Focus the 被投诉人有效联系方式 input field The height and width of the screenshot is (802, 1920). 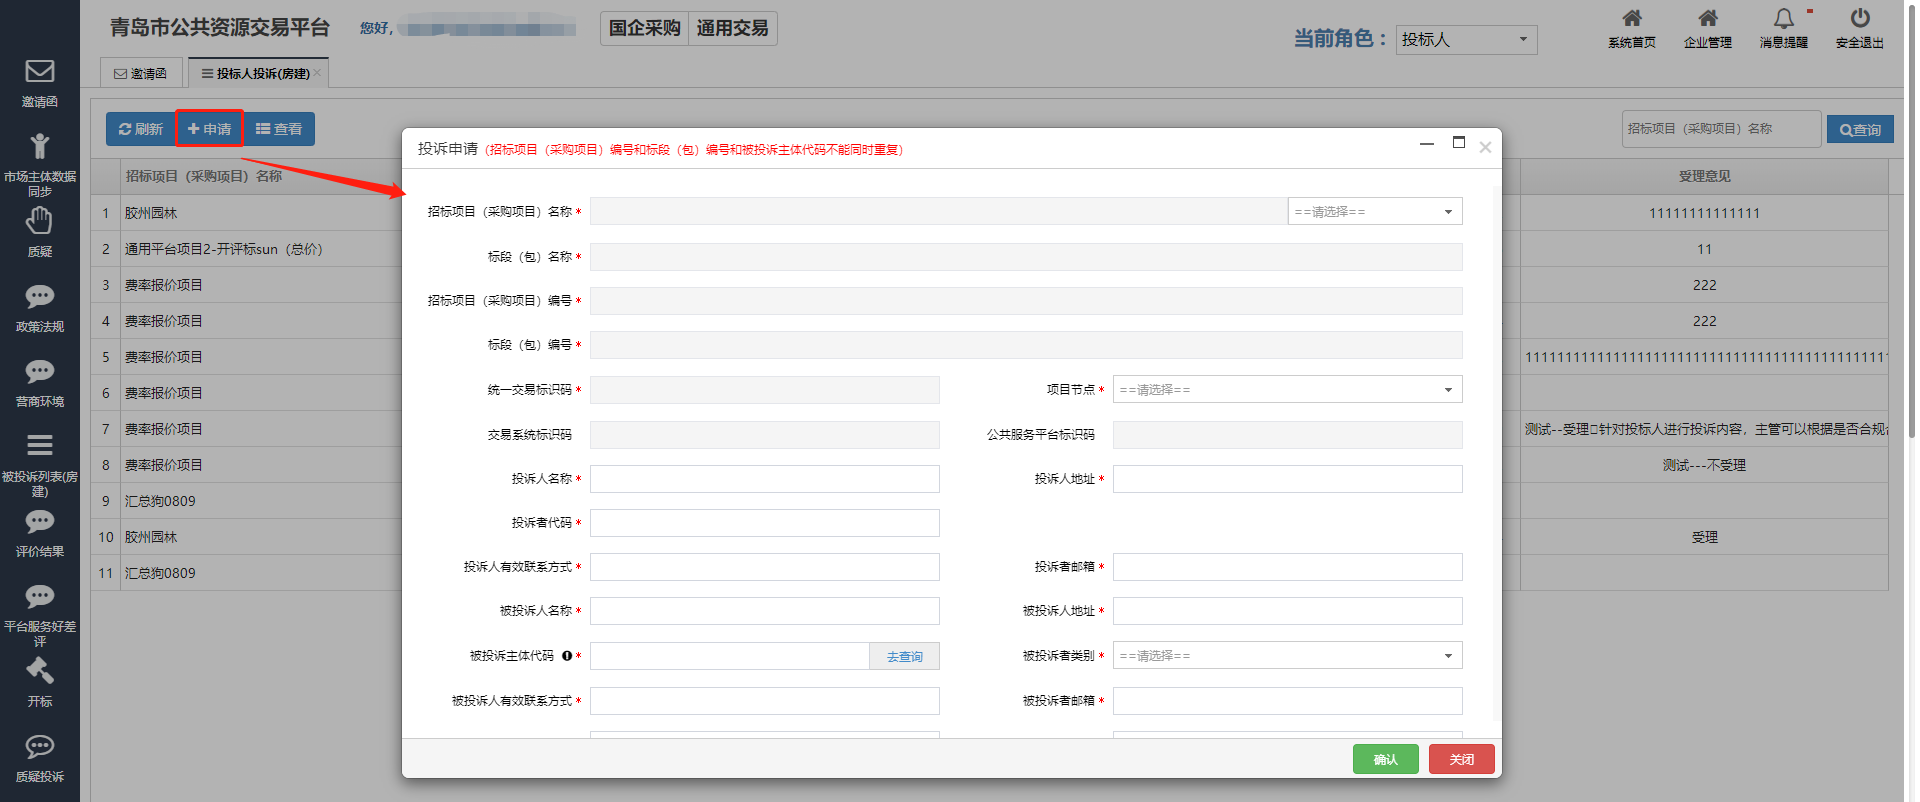[x=765, y=701]
